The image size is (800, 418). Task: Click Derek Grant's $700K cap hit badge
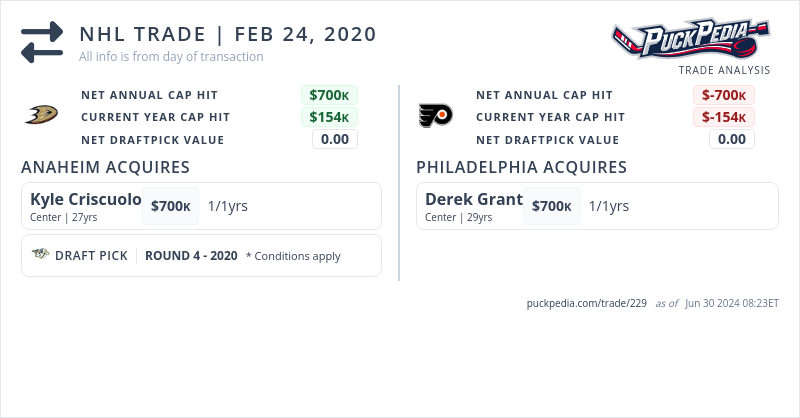pos(552,206)
